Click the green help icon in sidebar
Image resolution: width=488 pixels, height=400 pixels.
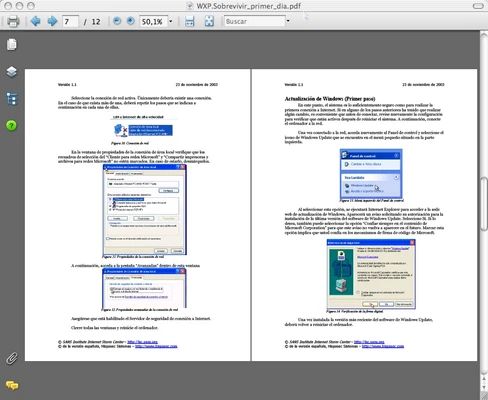click(x=12, y=126)
